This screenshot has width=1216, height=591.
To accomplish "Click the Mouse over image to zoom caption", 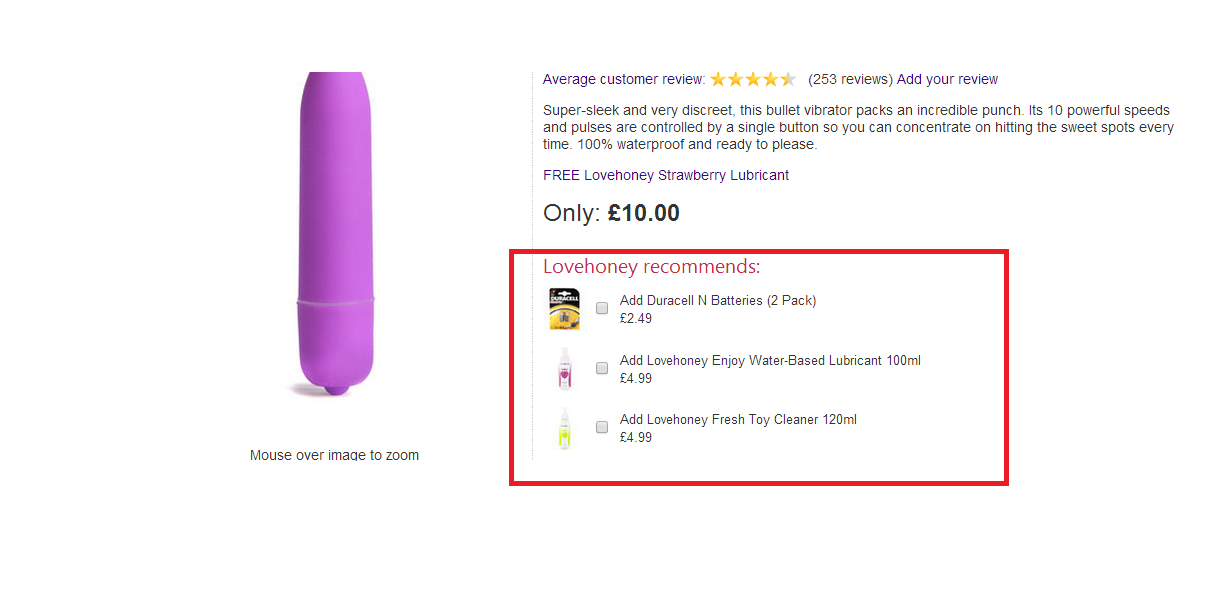I will [x=334, y=455].
